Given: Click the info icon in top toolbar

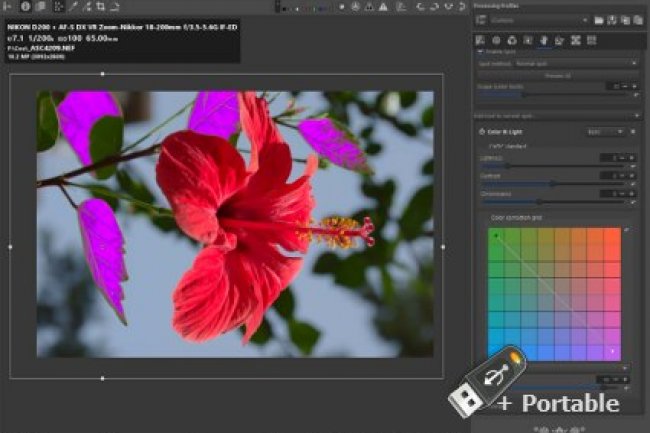Looking at the screenshot, I should 26,6.
